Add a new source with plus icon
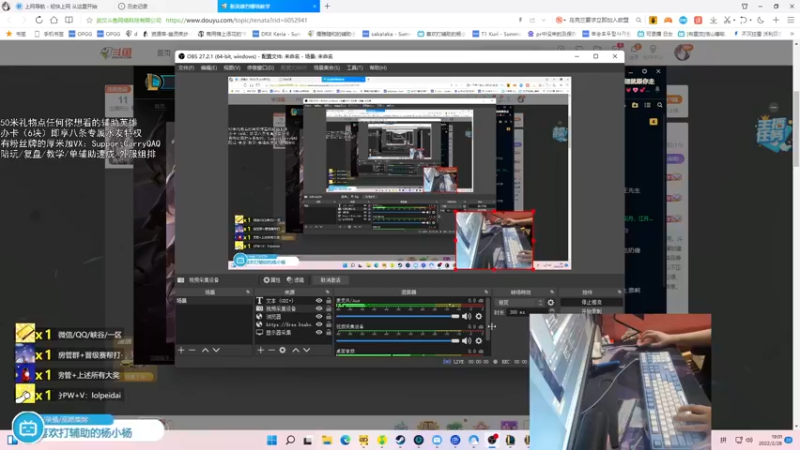This screenshot has height=450, width=800. (x=261, y=350)
